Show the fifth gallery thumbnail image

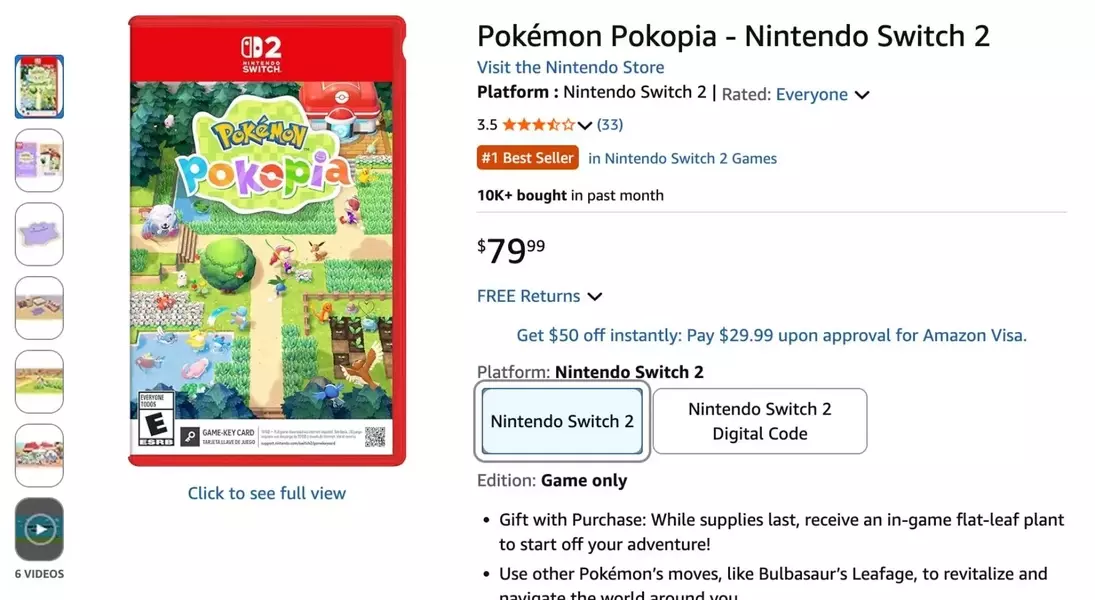(39, 381)
